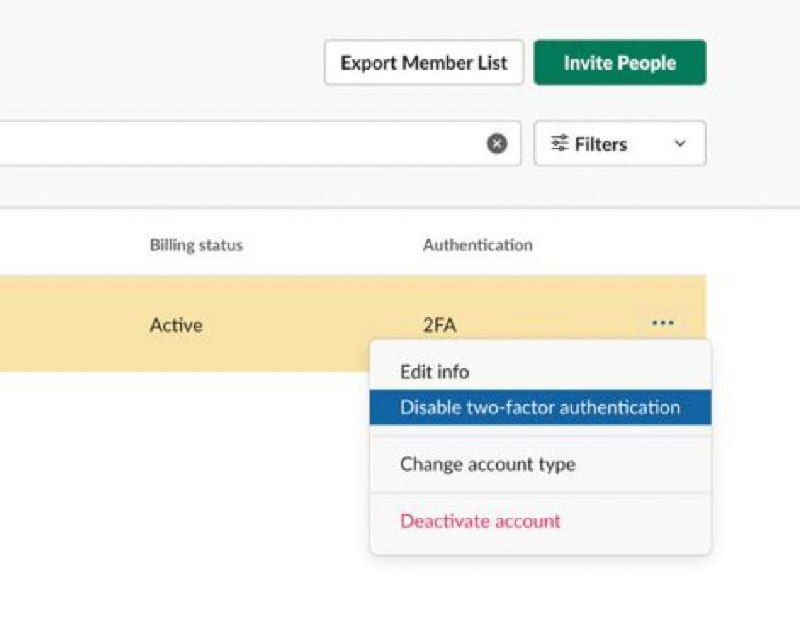Choose Disable two-factor authentication

(540, 407)
